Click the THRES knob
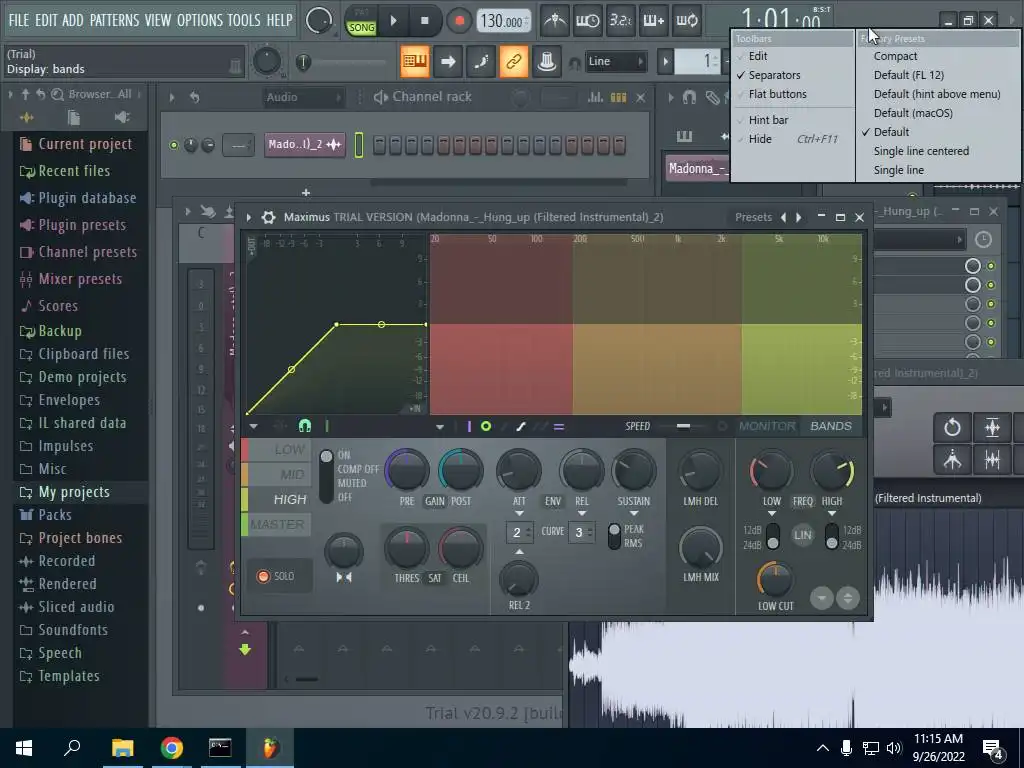 click(x=406, y=548)
